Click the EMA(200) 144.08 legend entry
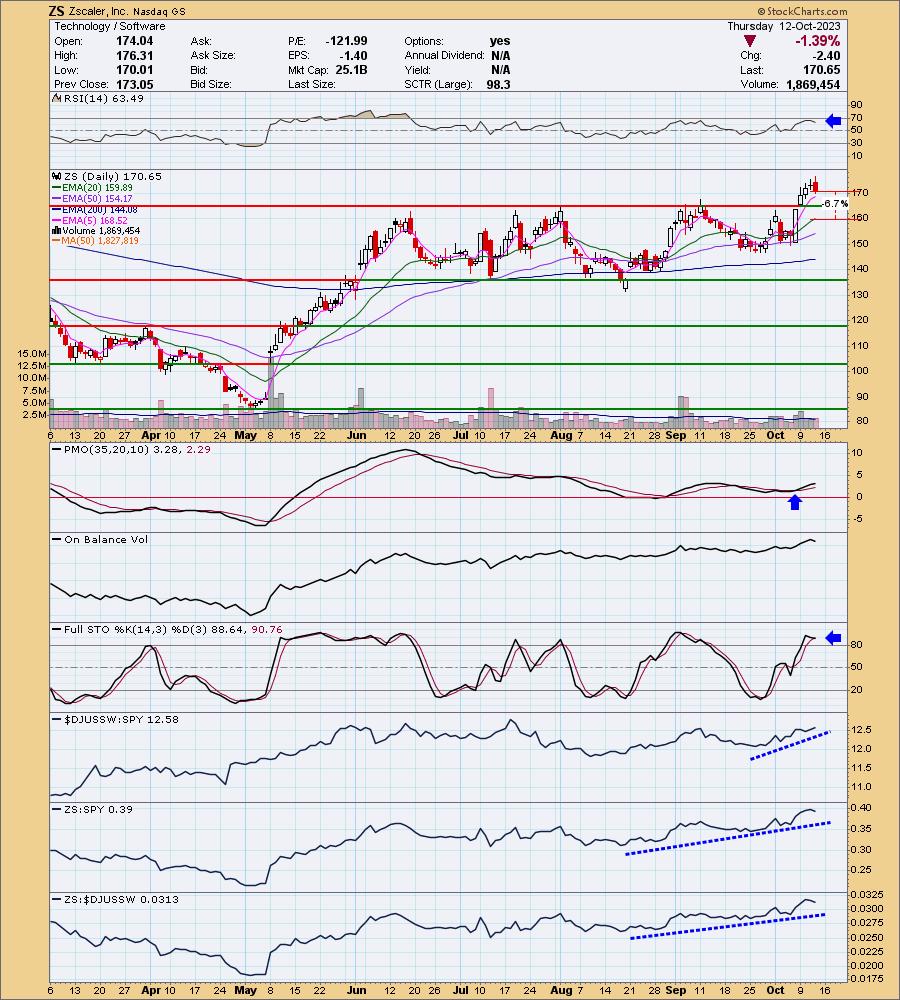900x1000 pixels. [100, 209]
